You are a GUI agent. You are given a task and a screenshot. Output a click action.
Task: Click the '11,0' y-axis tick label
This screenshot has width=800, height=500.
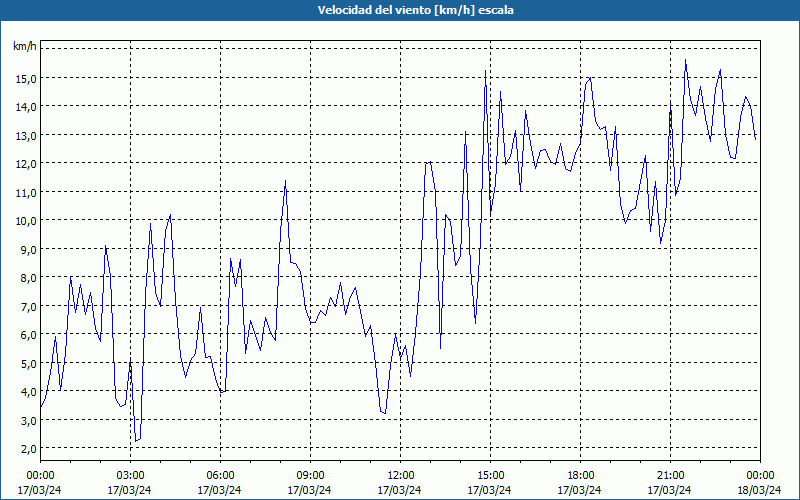[x=26, y=192]
